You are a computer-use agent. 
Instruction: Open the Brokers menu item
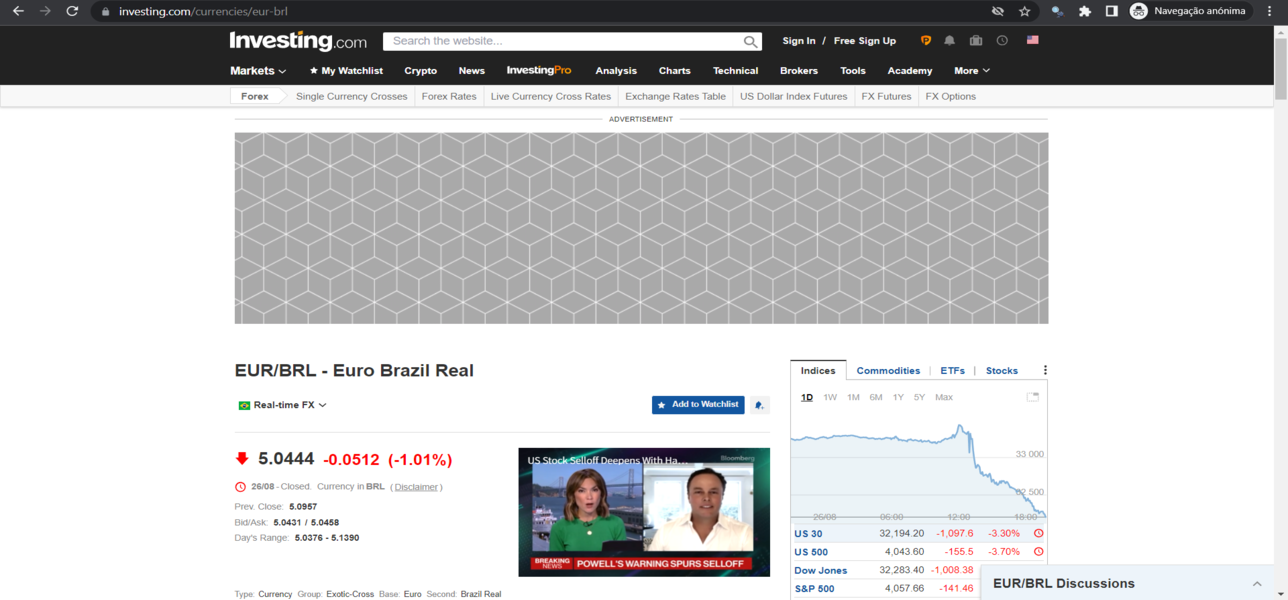pos(799,71)
